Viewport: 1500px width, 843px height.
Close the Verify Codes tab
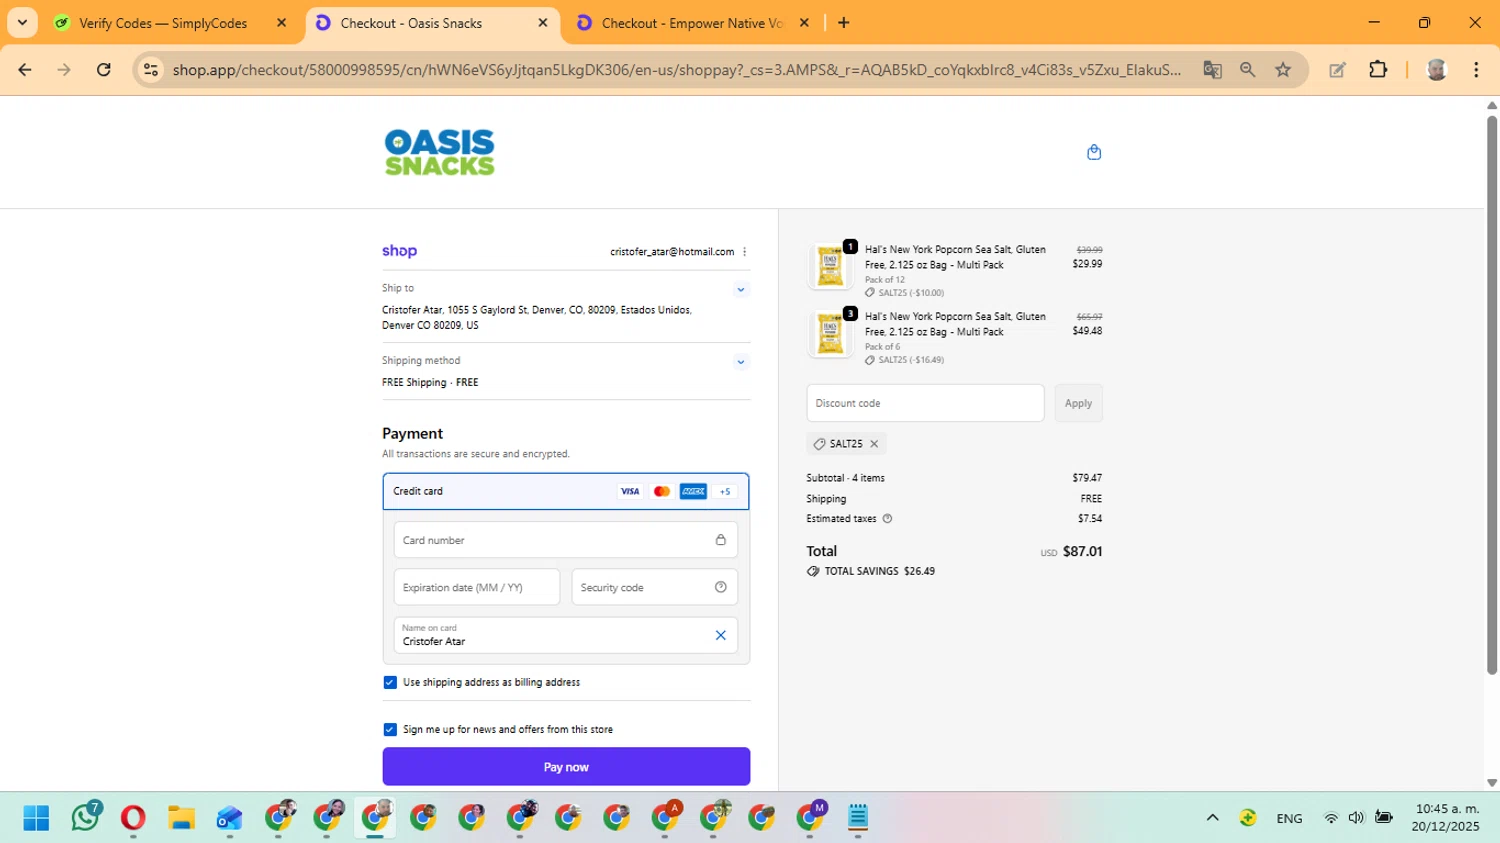(281, 23)
